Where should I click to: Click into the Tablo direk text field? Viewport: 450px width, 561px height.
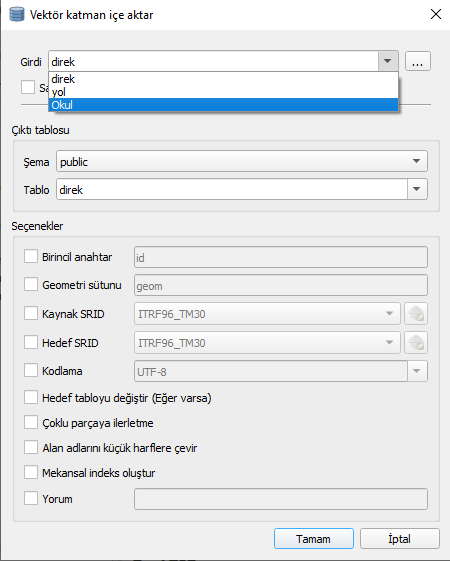coord(232,189)
